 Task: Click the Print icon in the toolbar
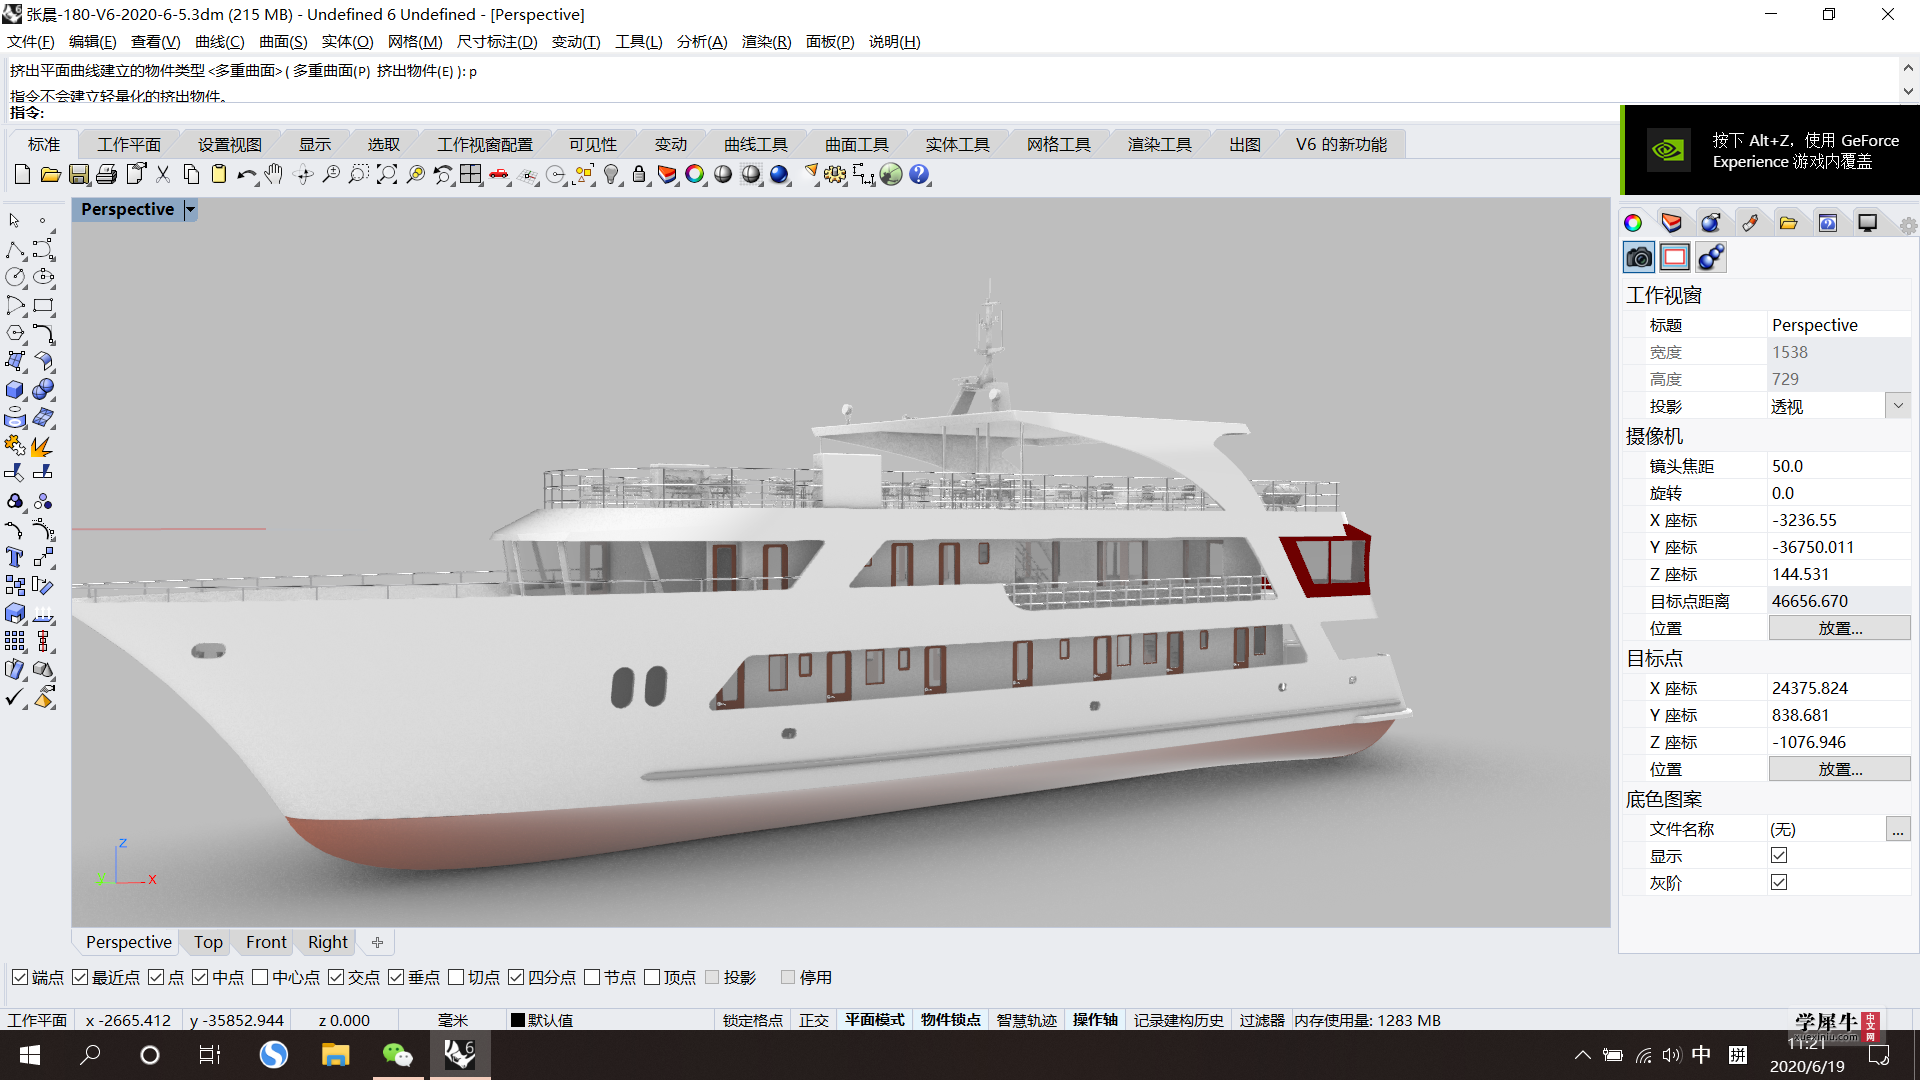(107, 175)
